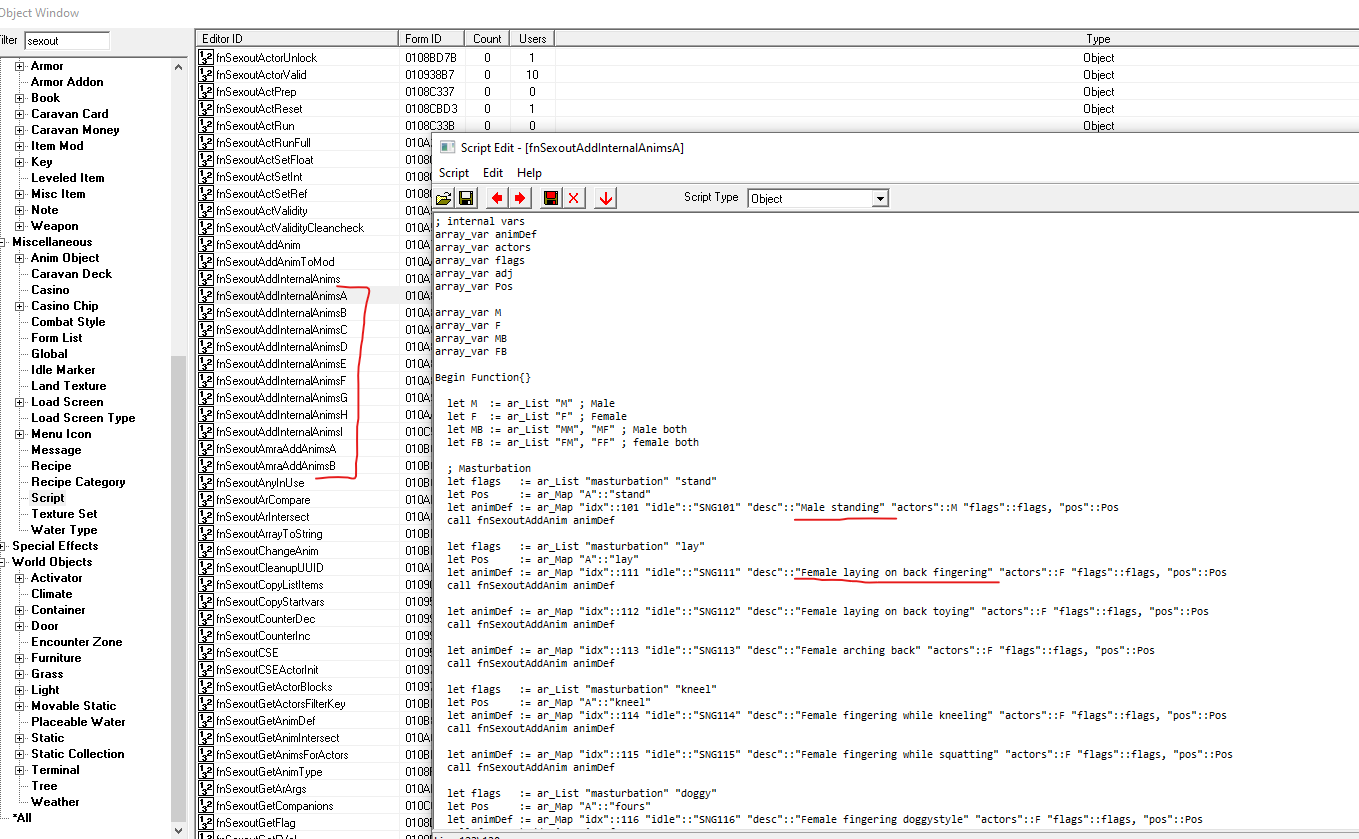Image resolution: width=1359 pixels, height=839 pixels.
Task: Click script icon beside fnSexoutCSE
Action: point(206,653)
